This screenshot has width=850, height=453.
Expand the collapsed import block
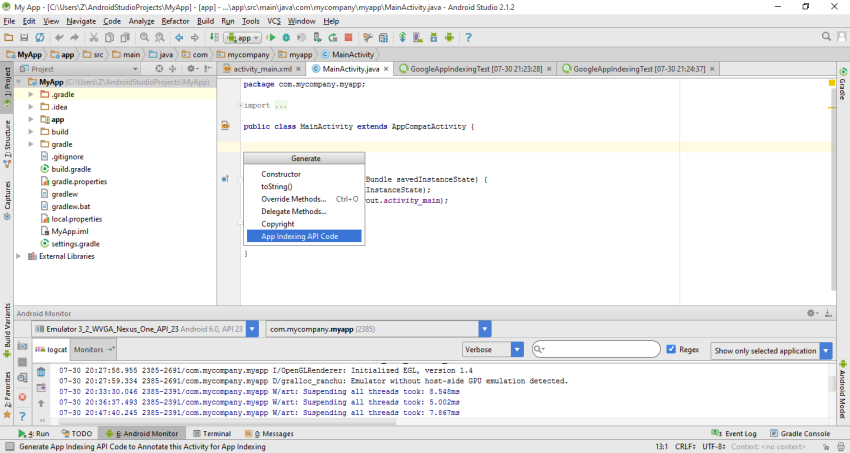click(240, 106)
